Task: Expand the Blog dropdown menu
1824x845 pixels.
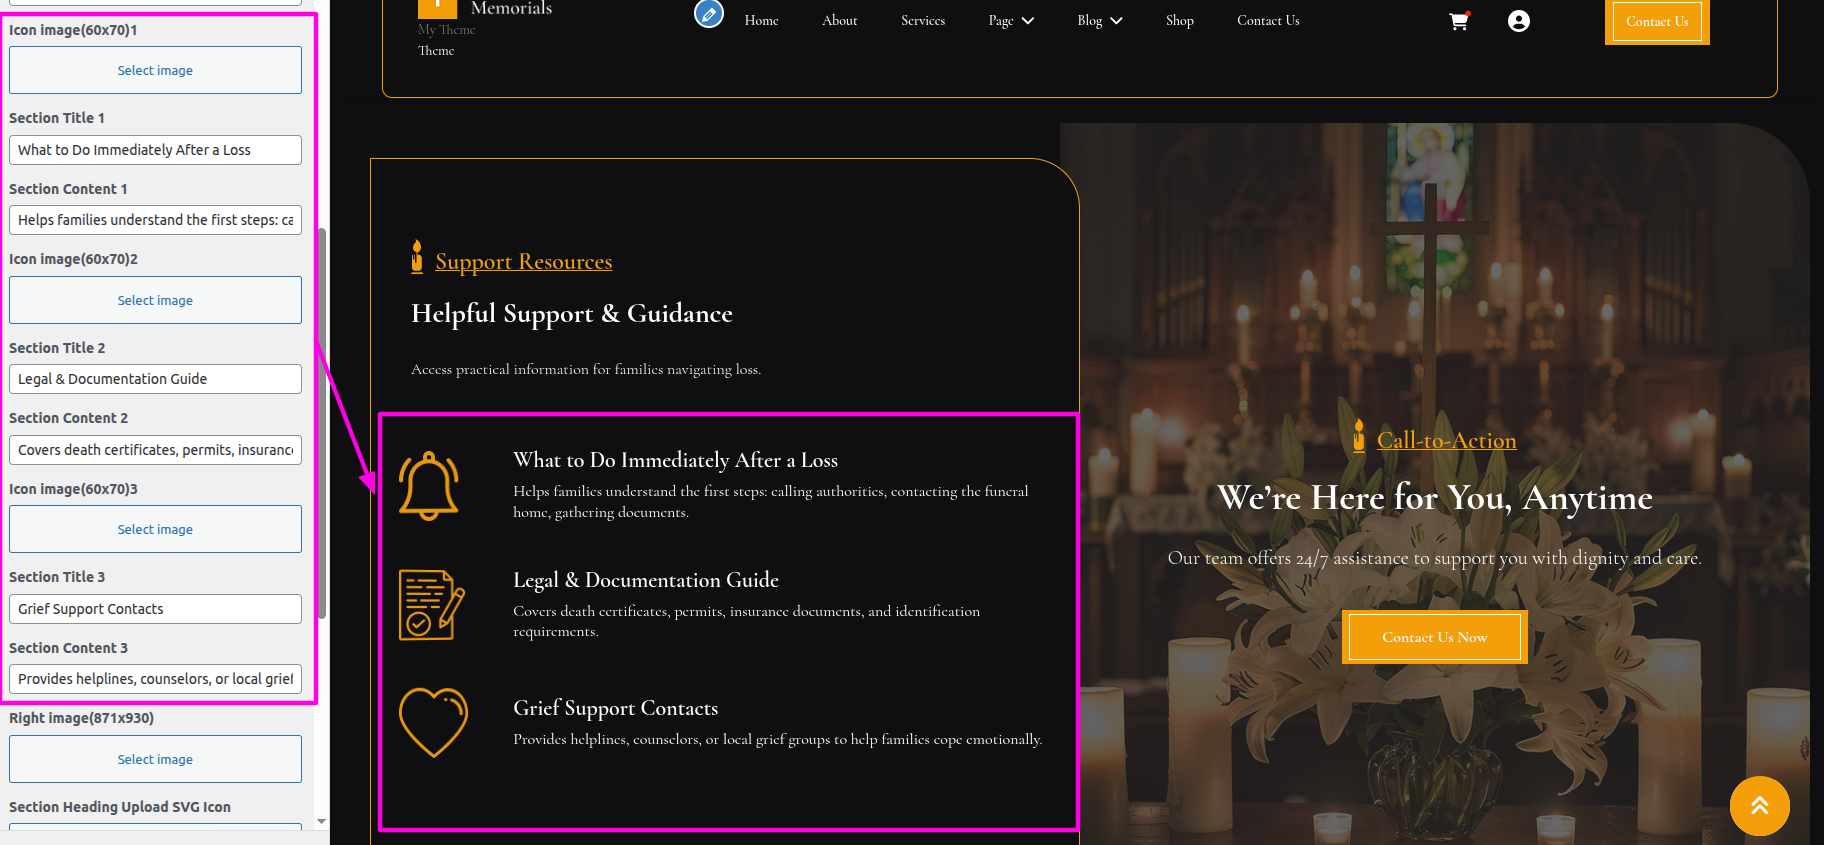Action: tap(1100, 21)
